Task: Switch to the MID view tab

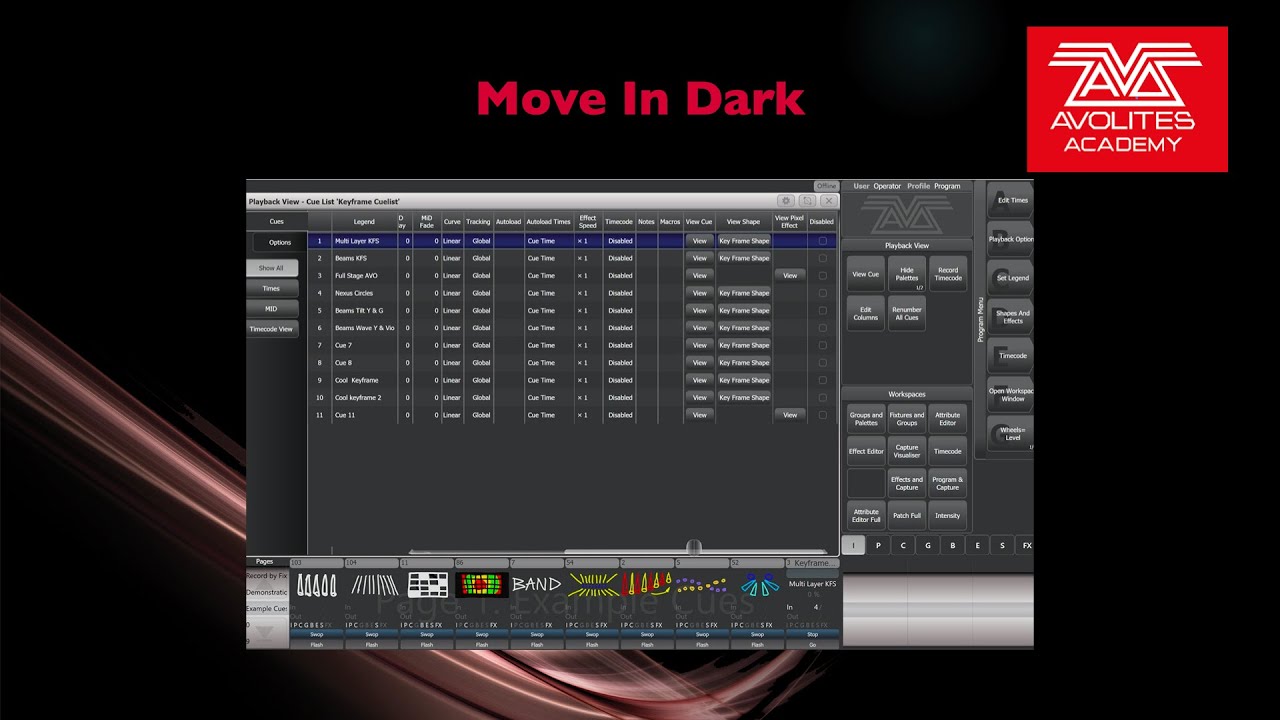Action: coord(272,309)
